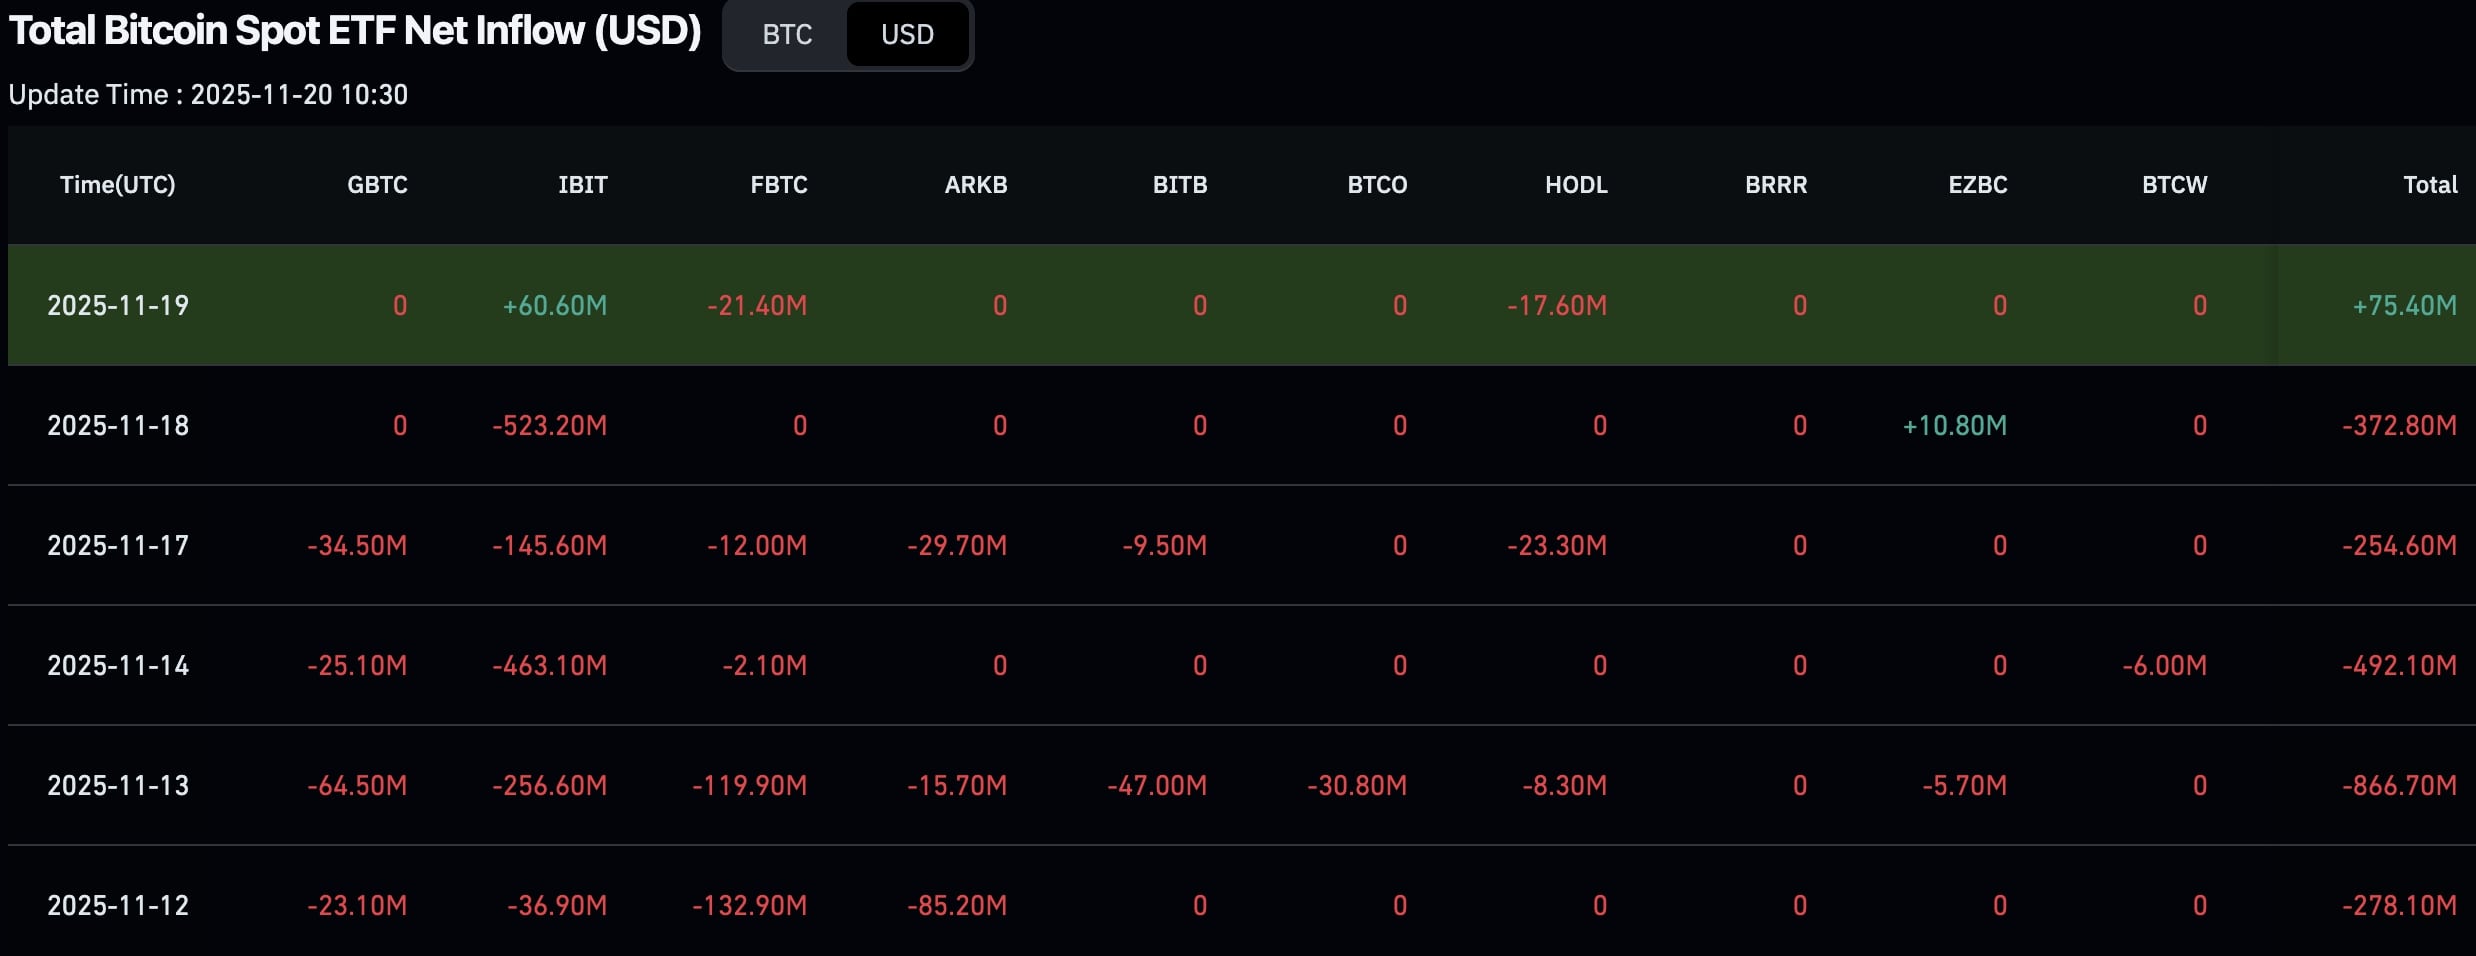Select the BITB column header
This screenshot has height=956, width=2476.
point(1179,185)
